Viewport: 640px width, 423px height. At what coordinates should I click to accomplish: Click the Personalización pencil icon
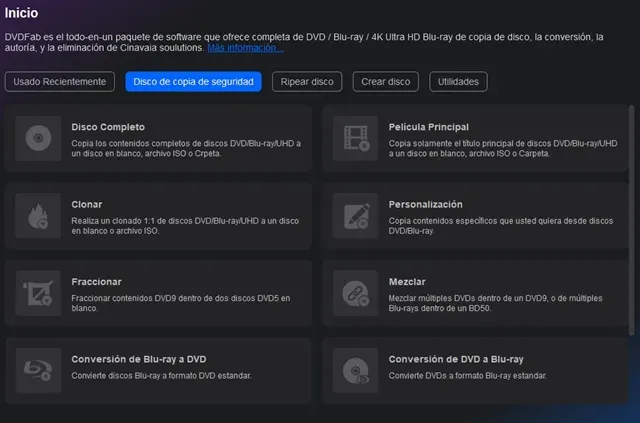[356, 216]
